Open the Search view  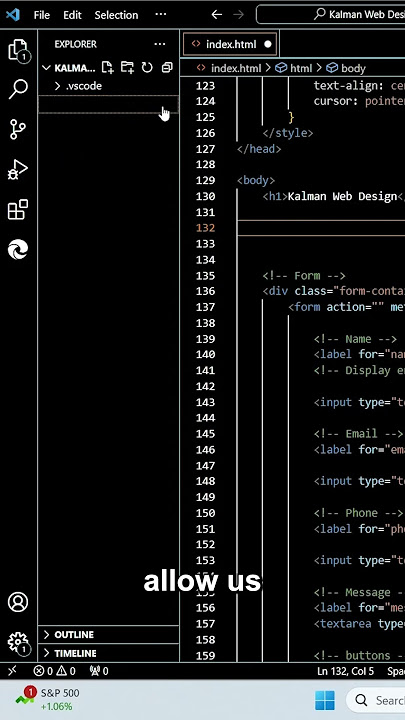(x=18, y=89)
